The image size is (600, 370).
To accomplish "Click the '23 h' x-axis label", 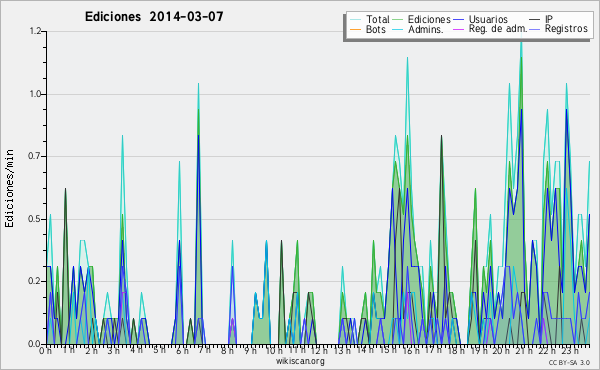I will 569,351.
